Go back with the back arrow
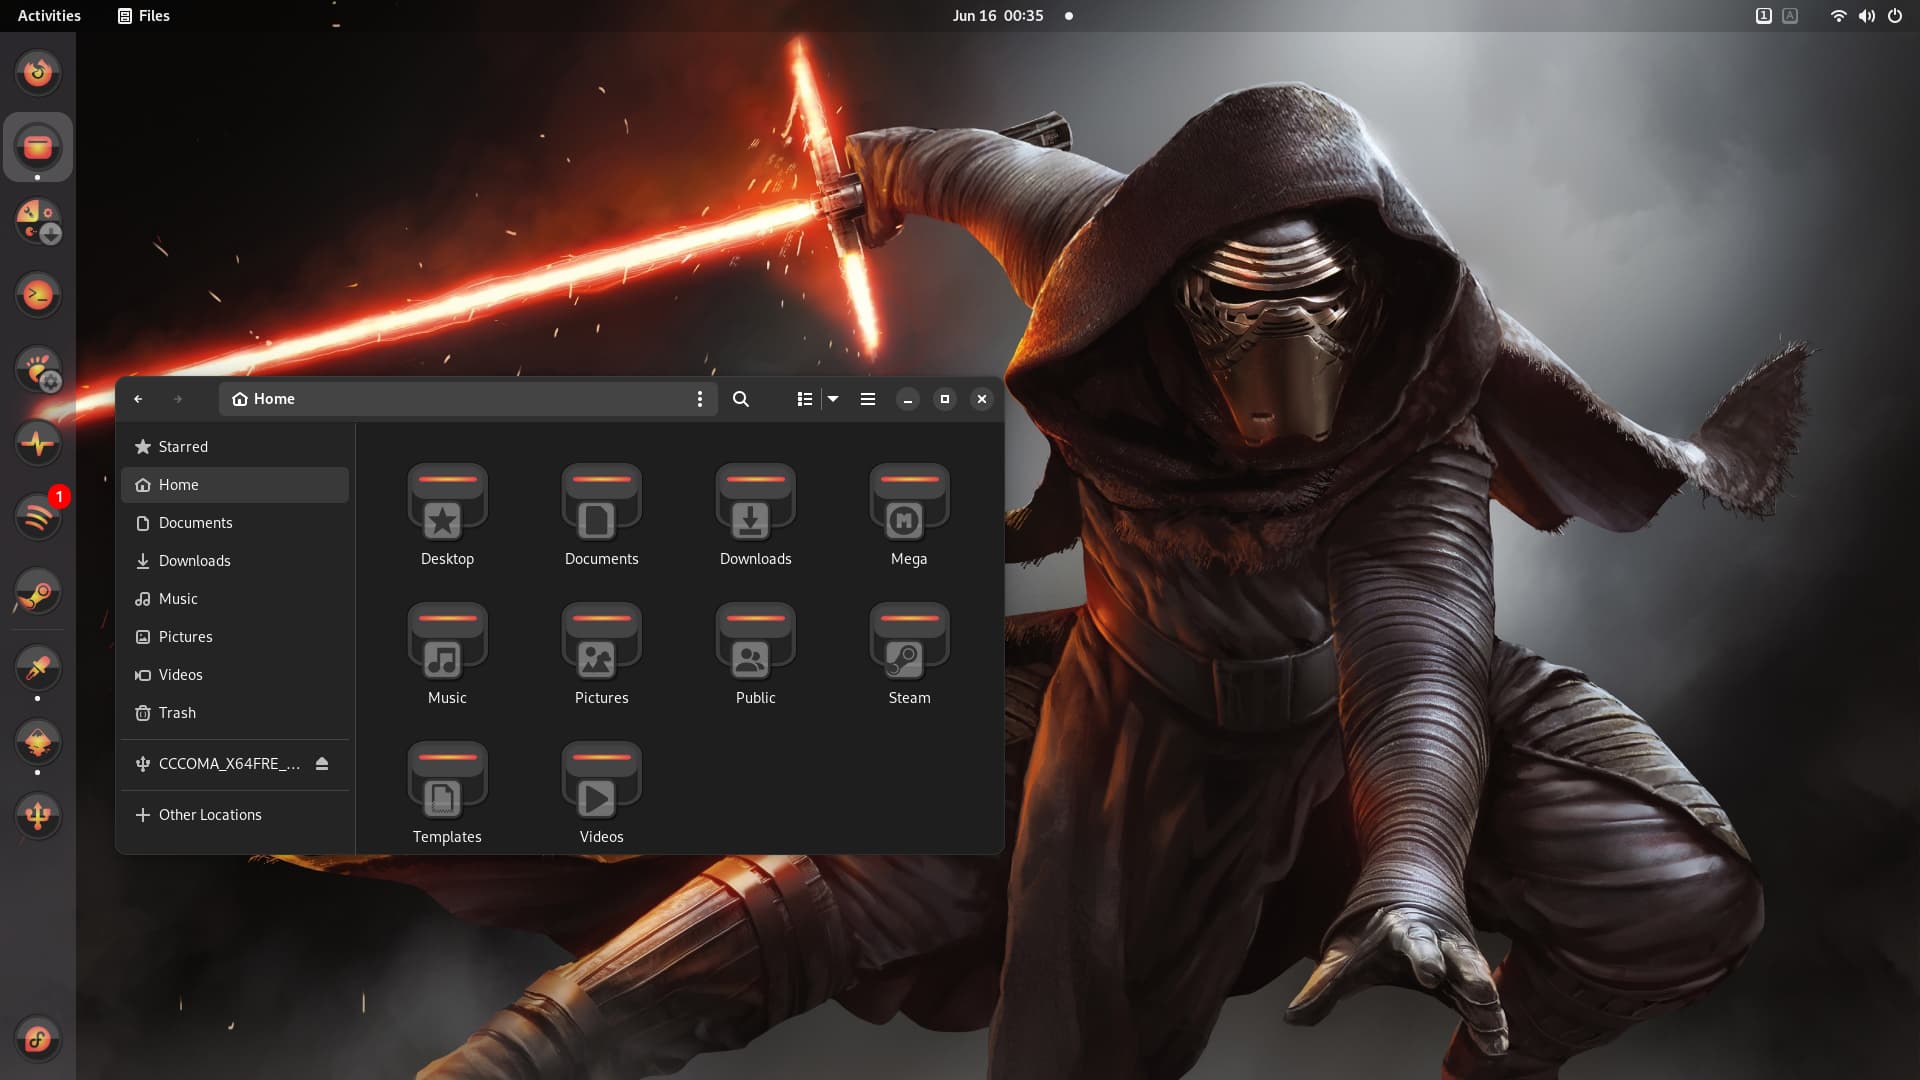This screenshot has height=1080, width=1920. coord(138,399)
